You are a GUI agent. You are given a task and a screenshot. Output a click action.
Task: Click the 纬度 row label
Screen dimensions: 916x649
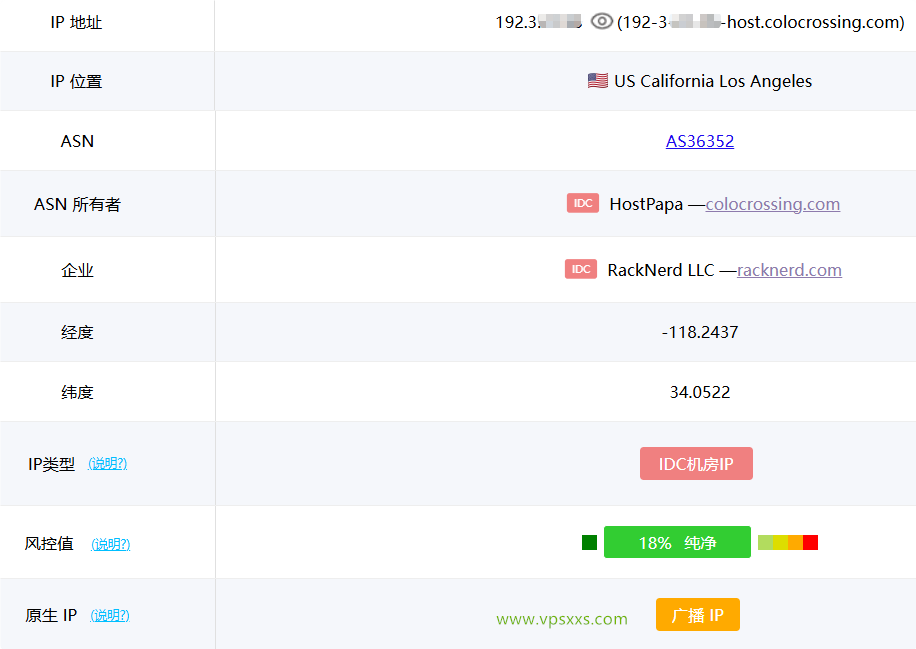(77, 393)
